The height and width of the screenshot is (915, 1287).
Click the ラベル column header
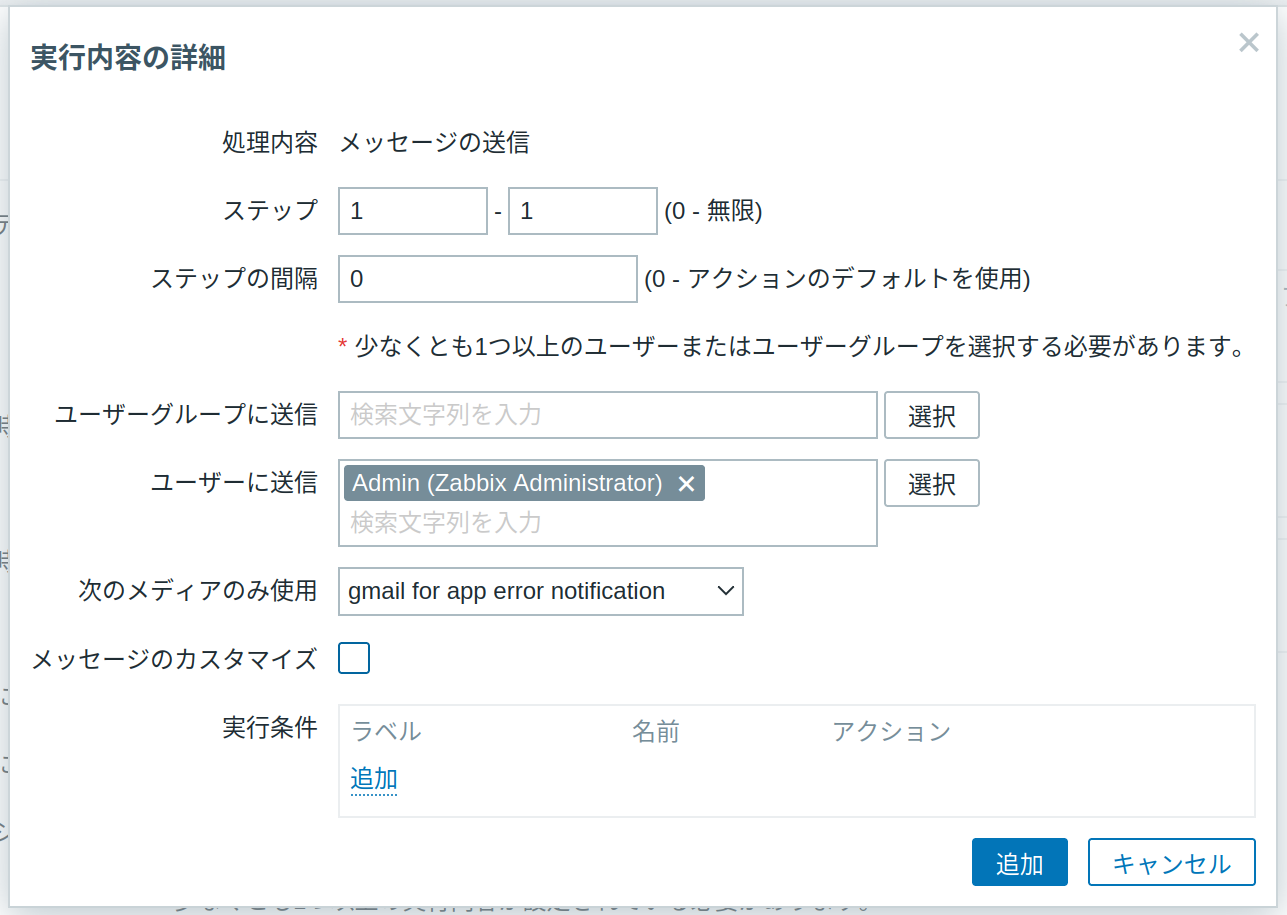click(386, 732)
